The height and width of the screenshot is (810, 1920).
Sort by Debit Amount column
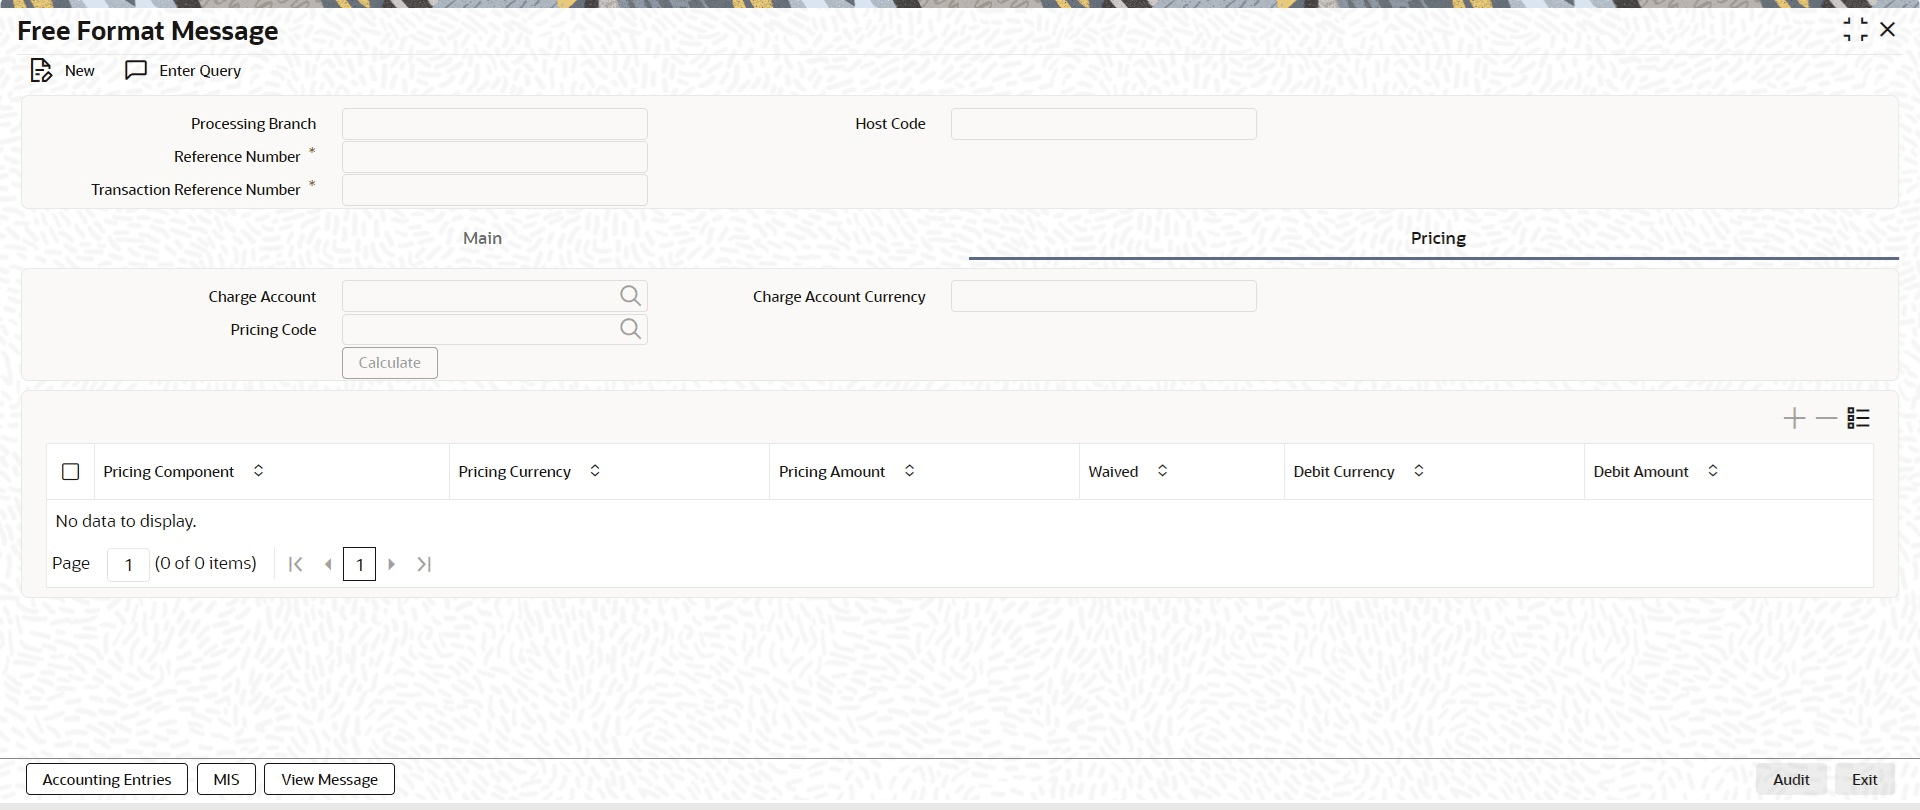click(1712, 471)
